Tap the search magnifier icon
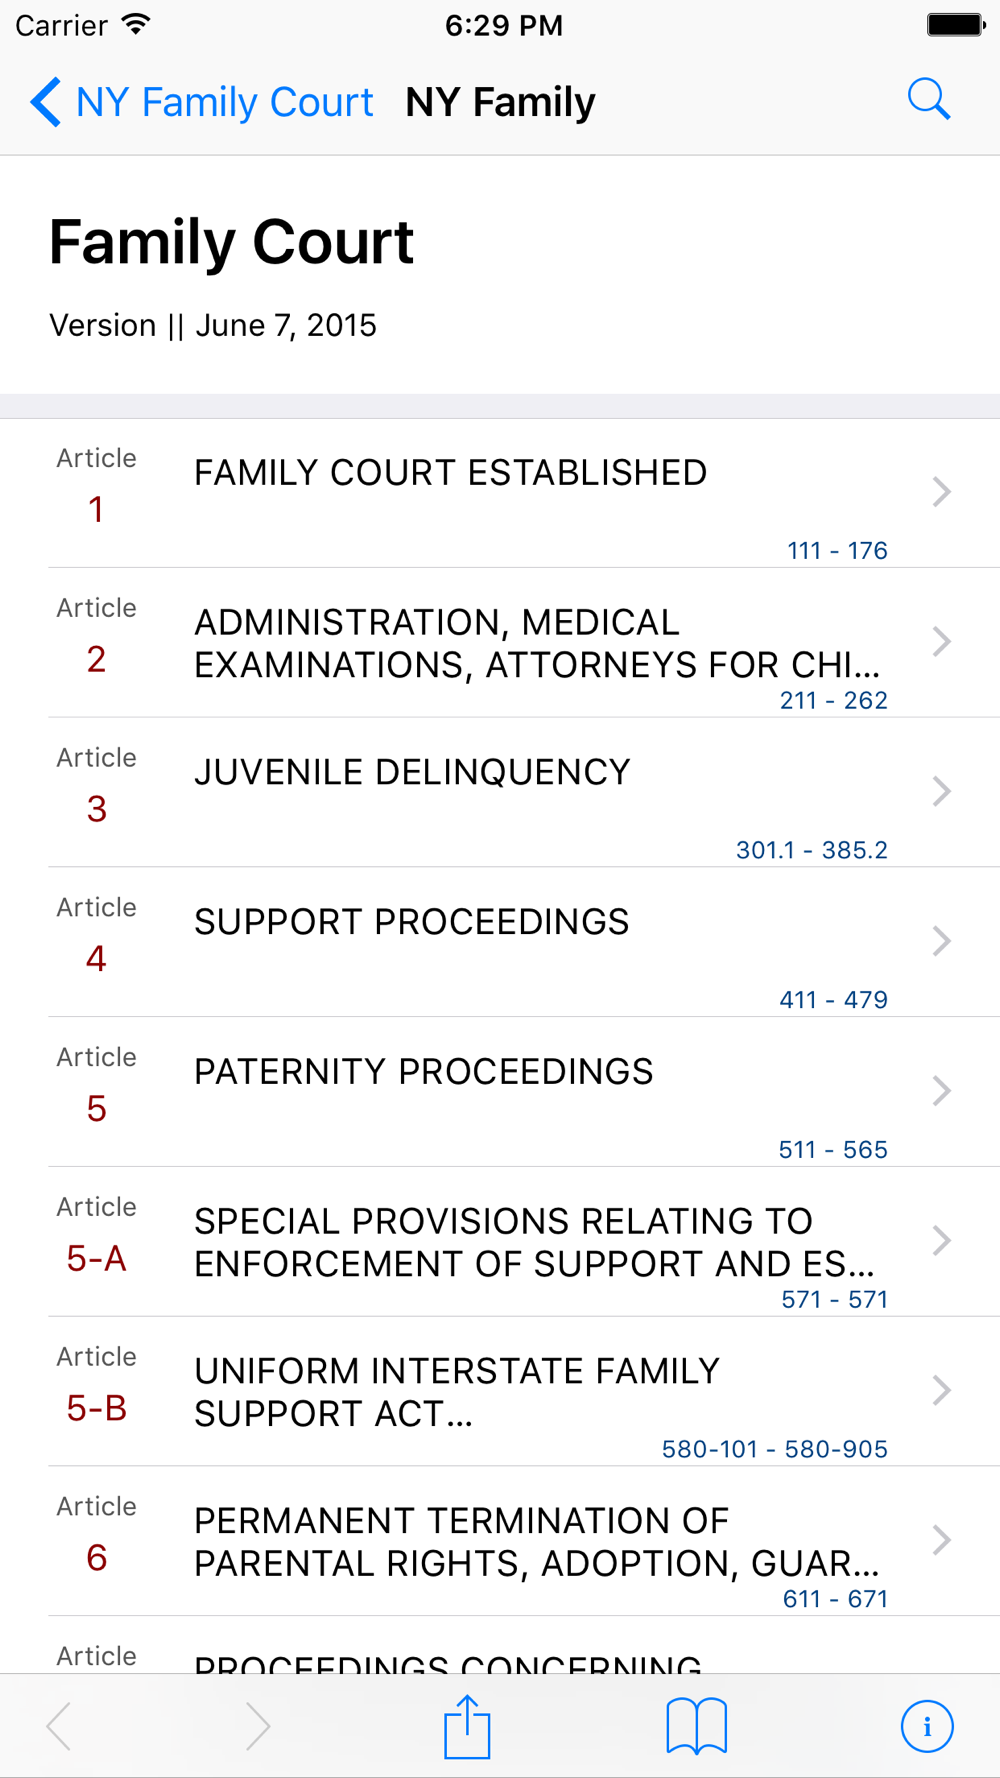Screen dimensions: 1000x1778 [x=928, y=100]
